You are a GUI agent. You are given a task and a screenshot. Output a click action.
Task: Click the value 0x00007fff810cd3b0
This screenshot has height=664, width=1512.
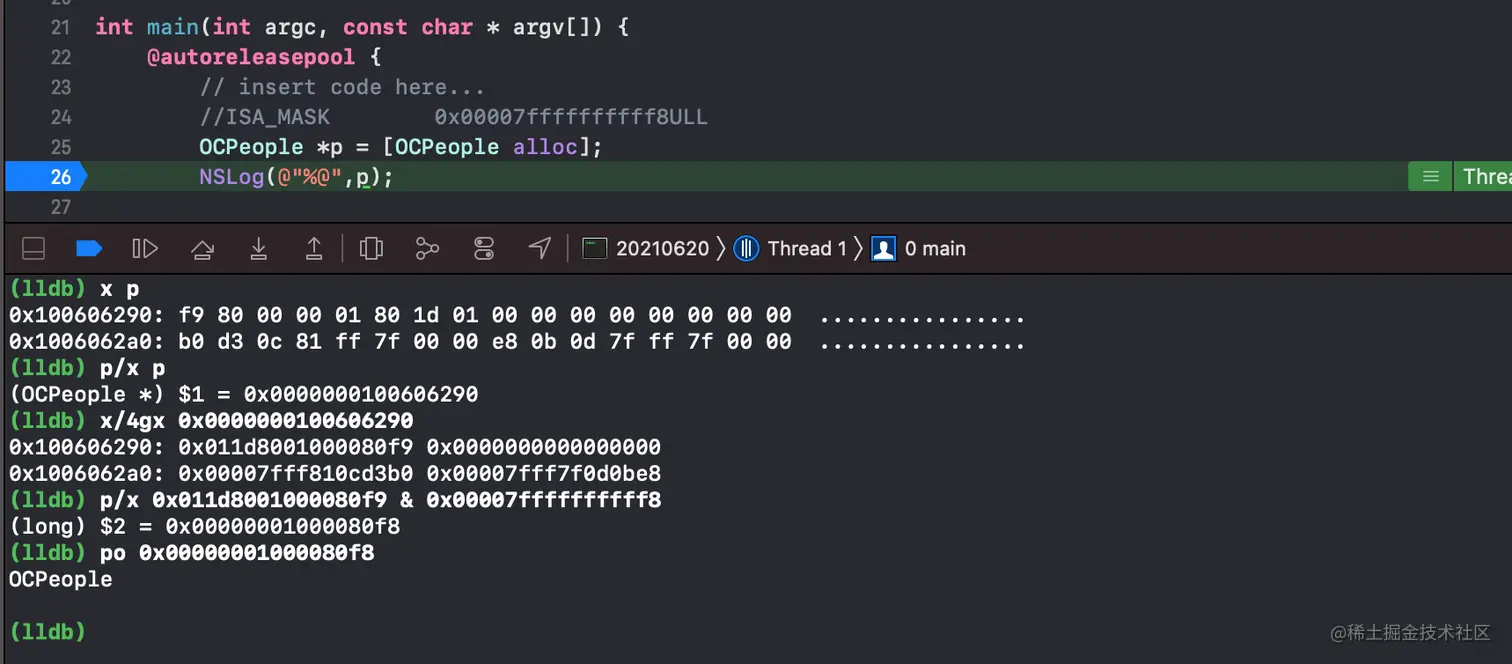click(x=296, y=473)
